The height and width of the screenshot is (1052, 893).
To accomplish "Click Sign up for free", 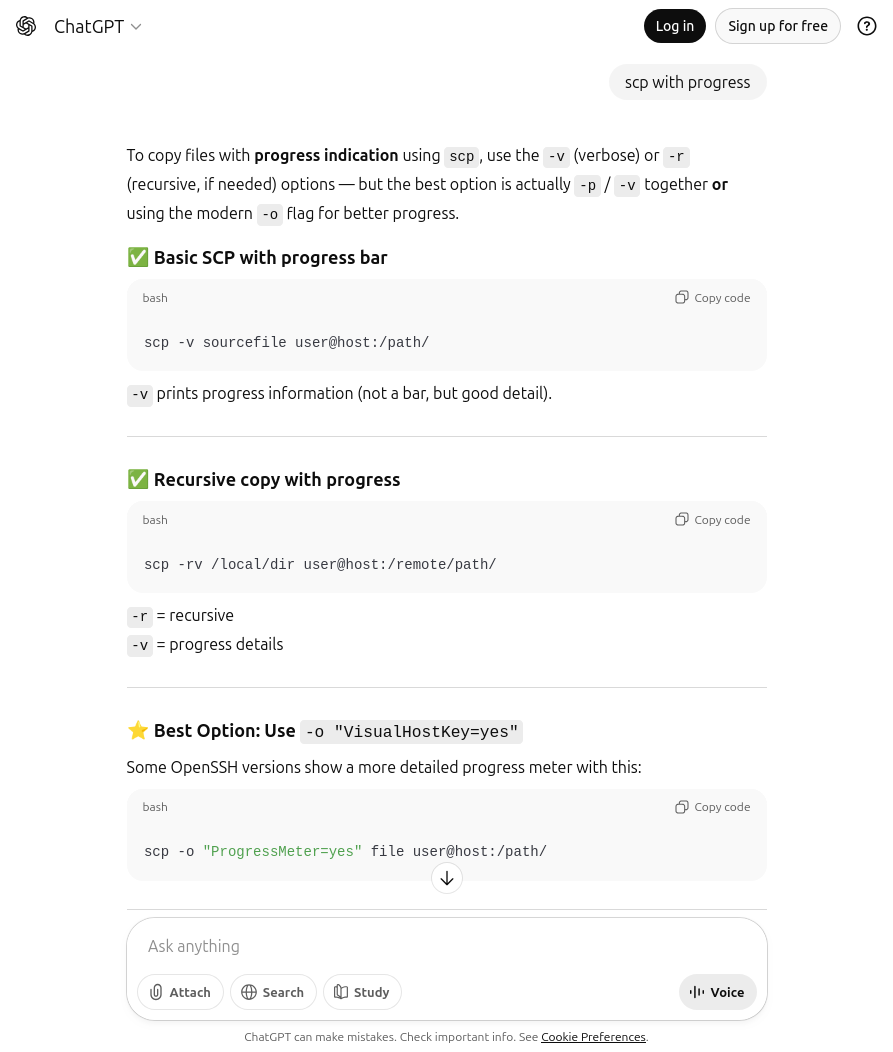I will tap(777, 26).
